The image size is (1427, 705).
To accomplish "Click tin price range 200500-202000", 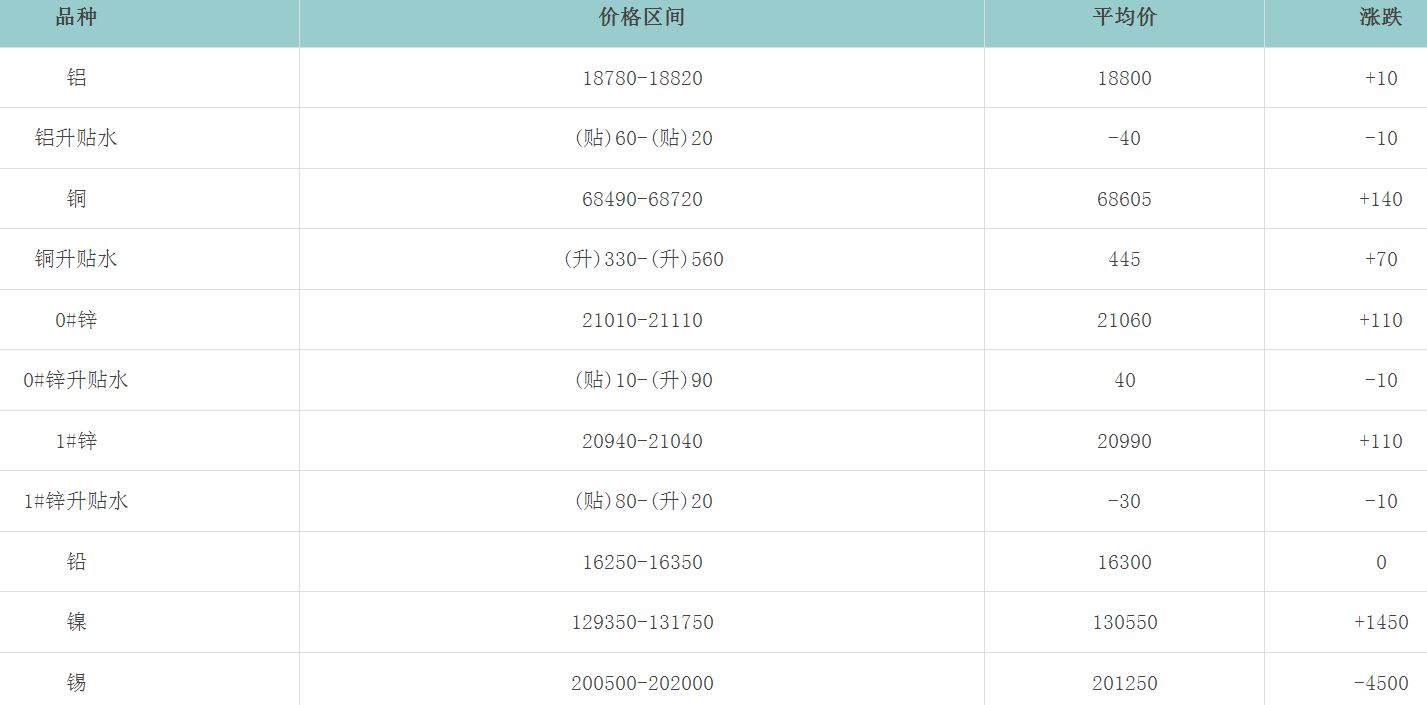I will [642, 683].
